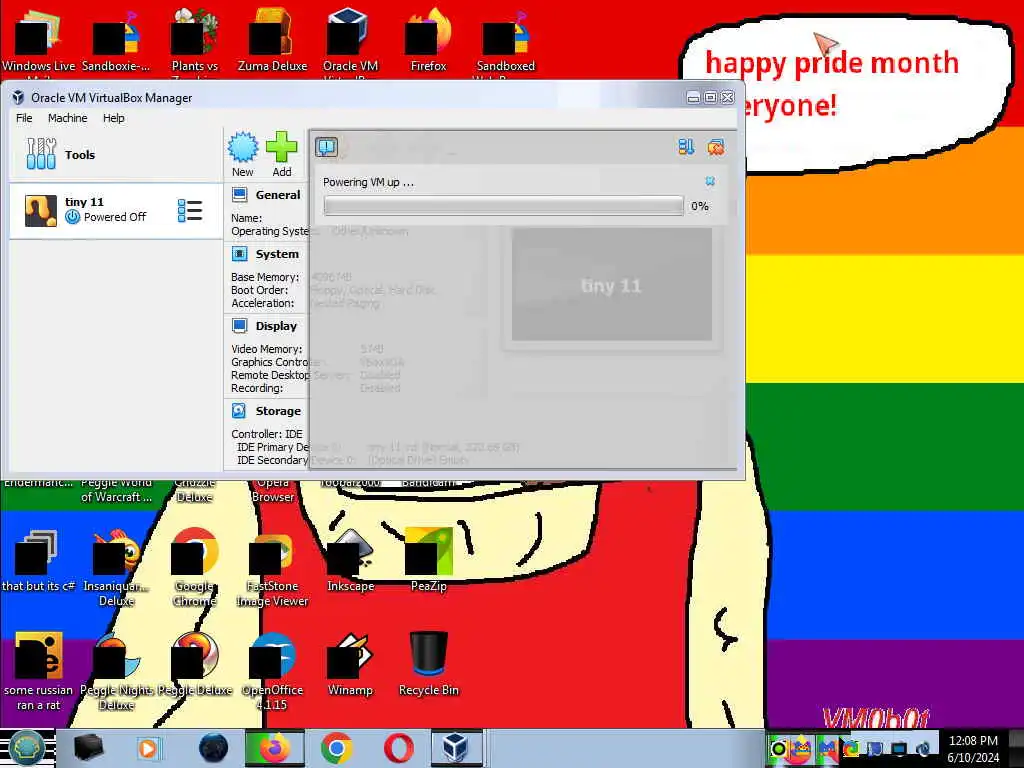This screenshot has height=768, width=1024.
Task: Open Recycle Bin on desktop
Action: click(x=428, y=663)
